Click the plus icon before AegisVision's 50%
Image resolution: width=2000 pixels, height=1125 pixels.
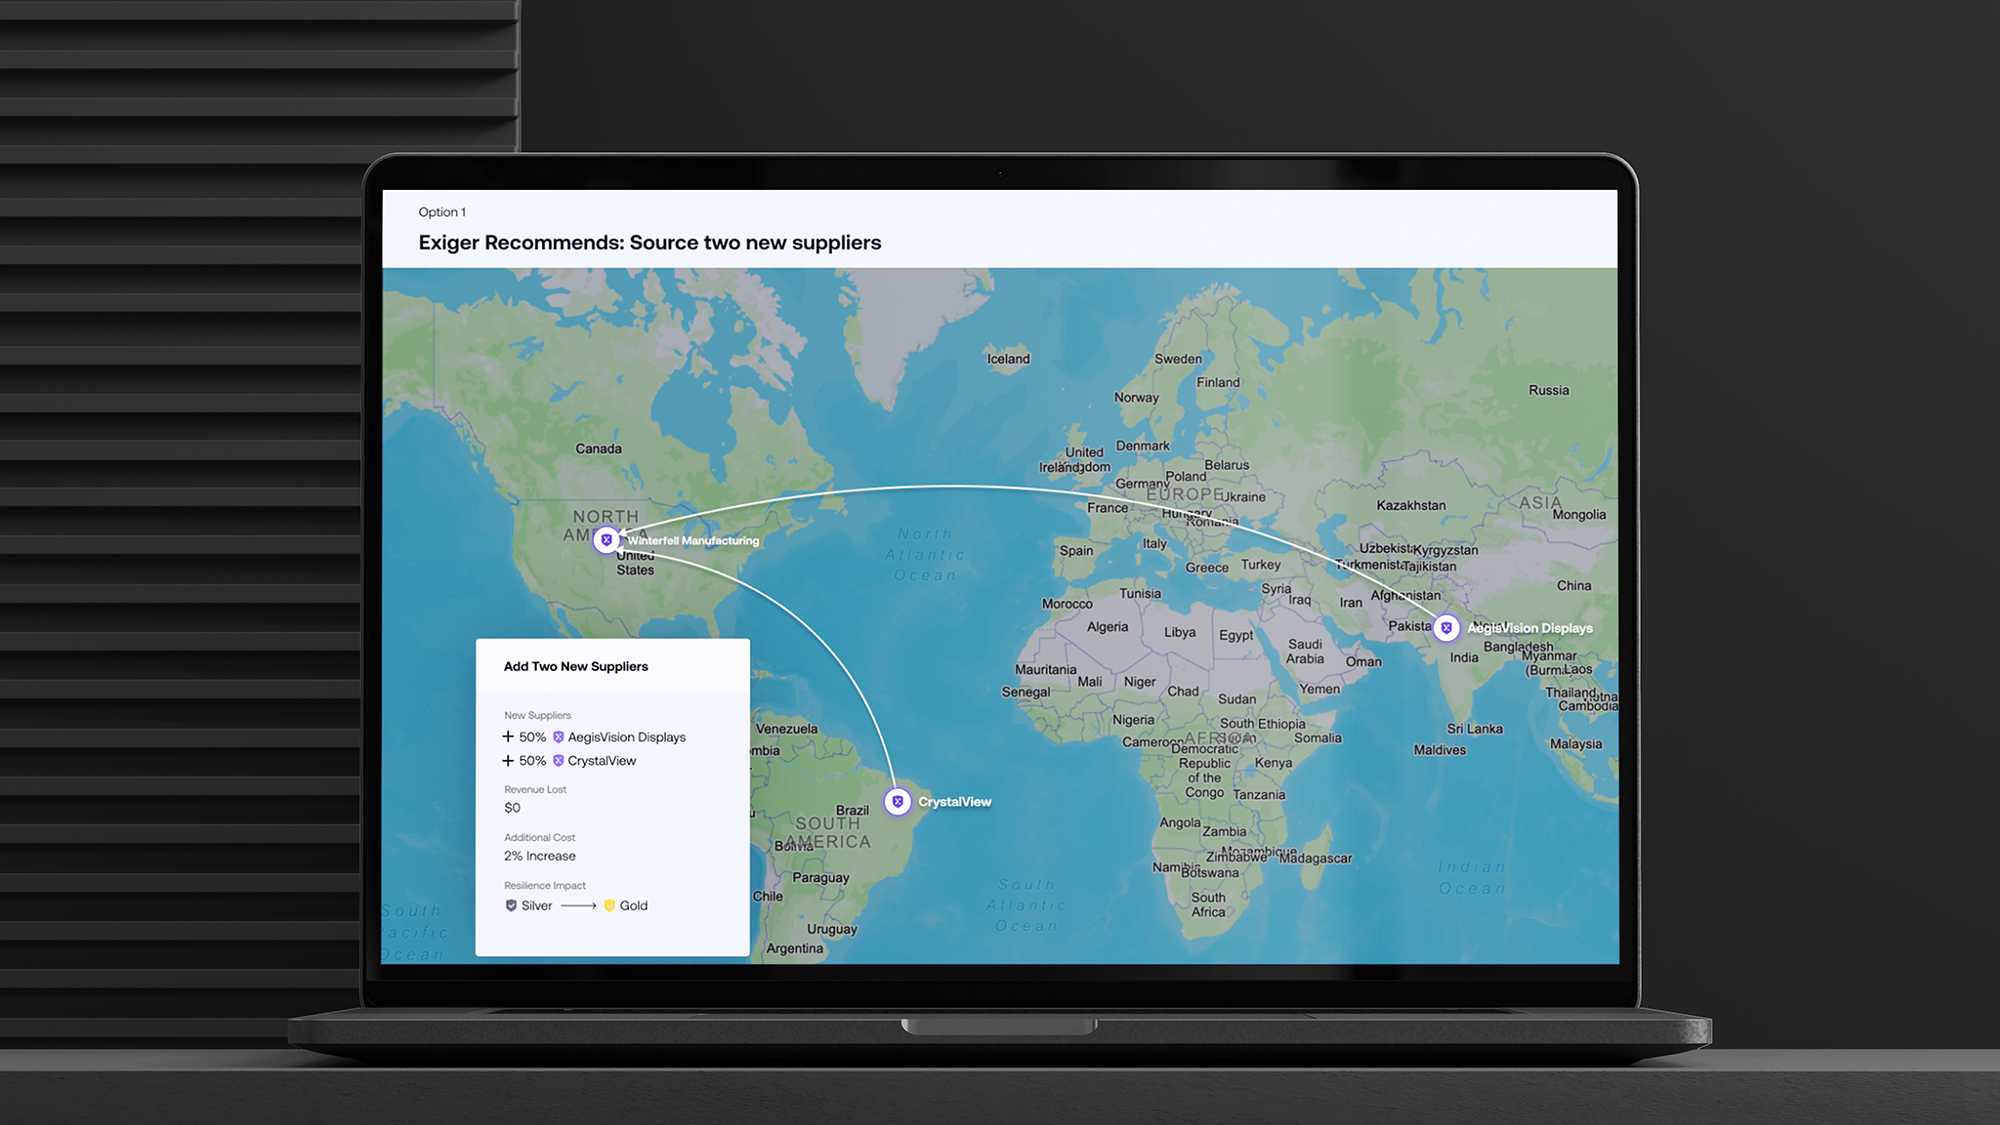pos(508,737)
